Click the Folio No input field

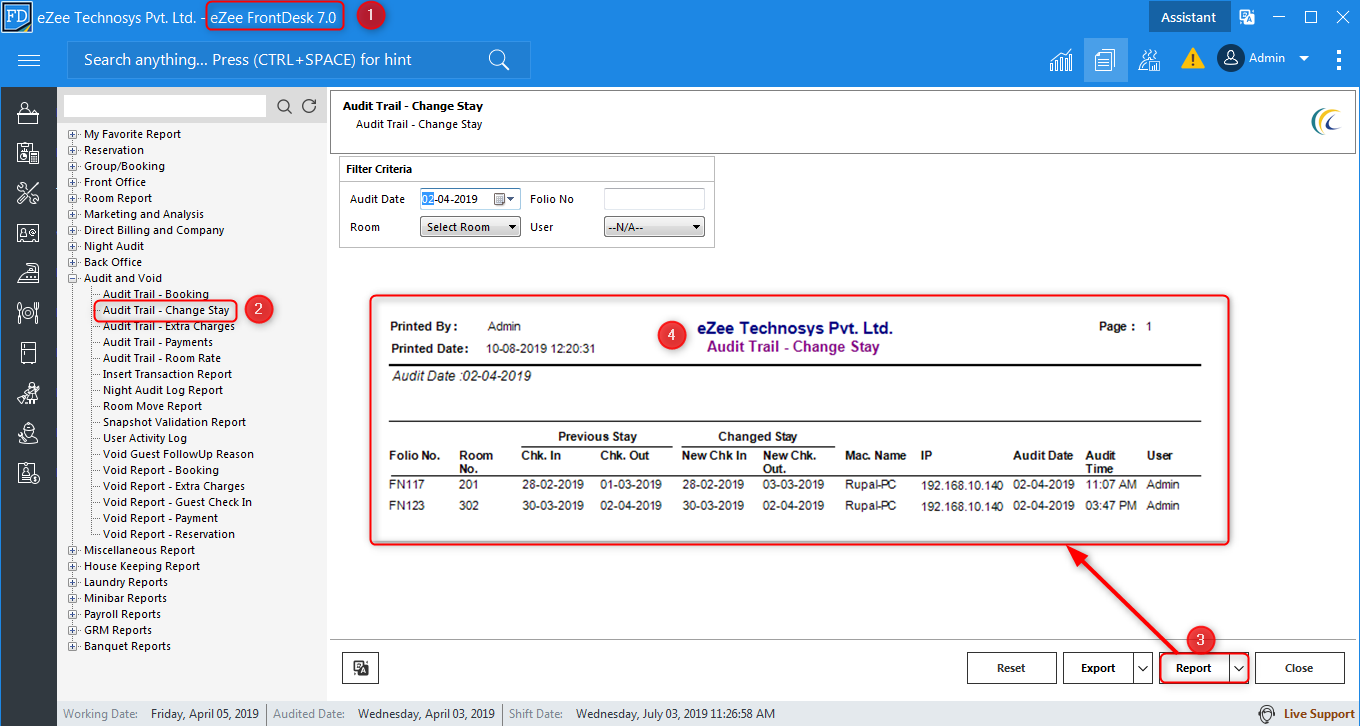tap(654, 199)
